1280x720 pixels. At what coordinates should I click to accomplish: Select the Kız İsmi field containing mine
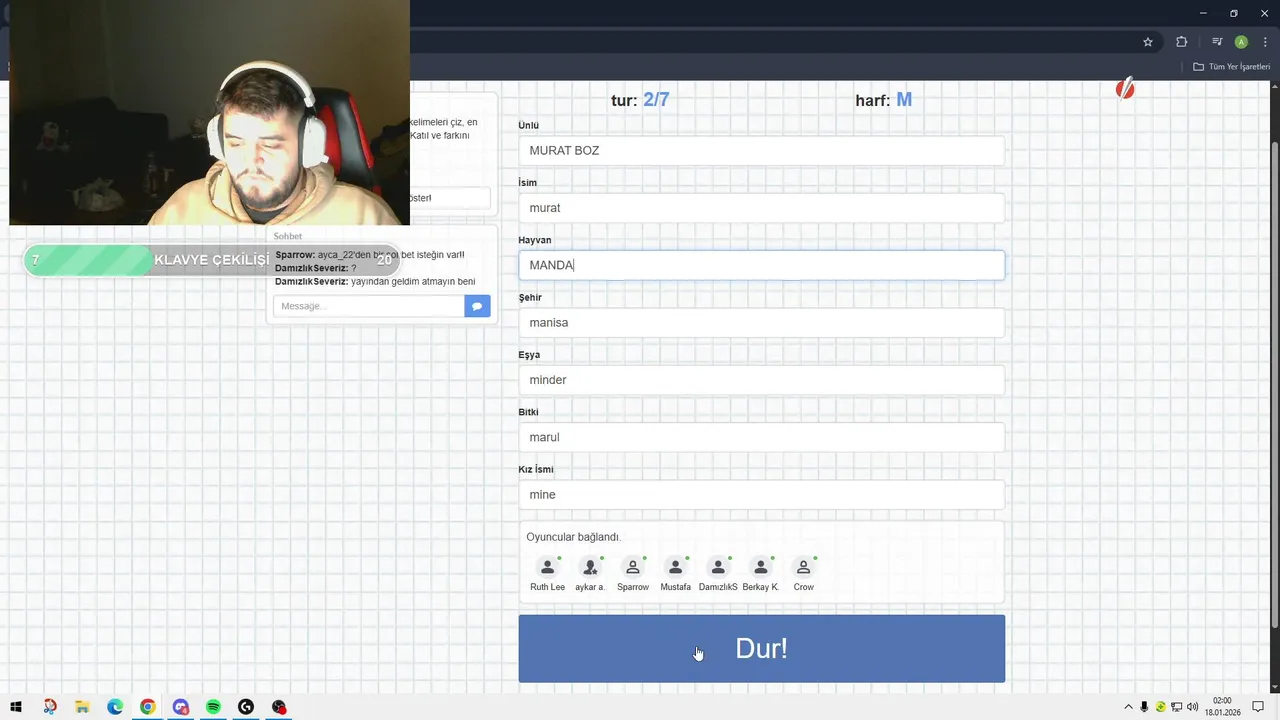(x=761, y=495)
